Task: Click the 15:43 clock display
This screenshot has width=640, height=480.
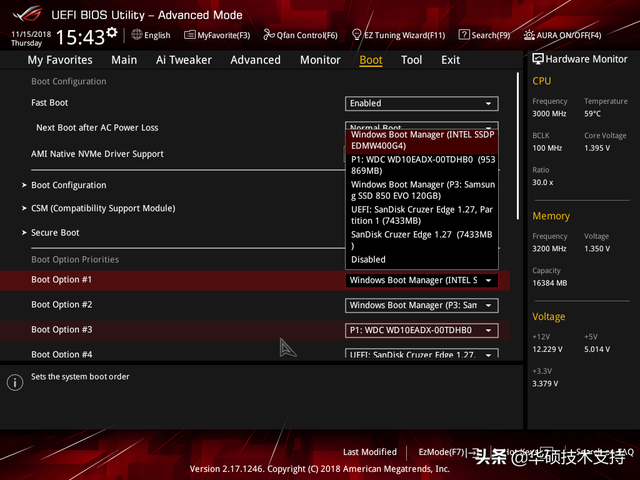Action: (80, 38)
